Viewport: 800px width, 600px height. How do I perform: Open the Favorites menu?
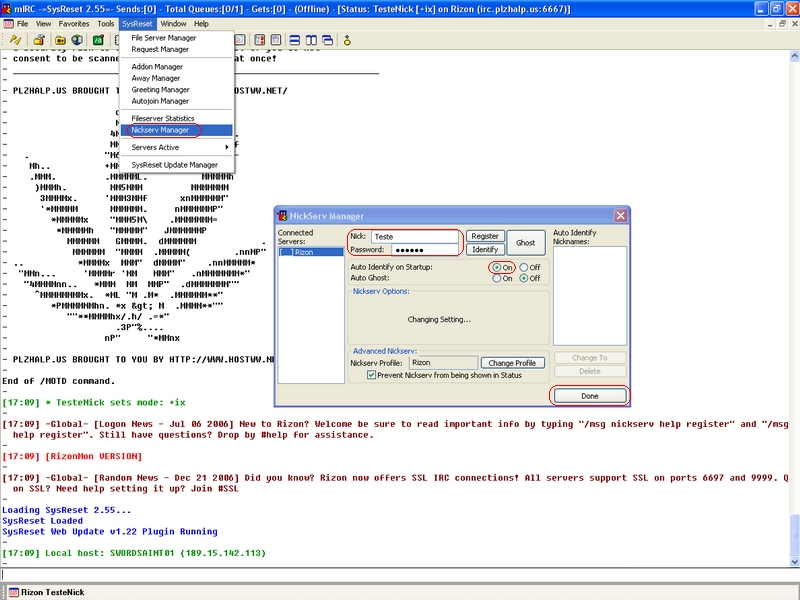pos(73,23)
